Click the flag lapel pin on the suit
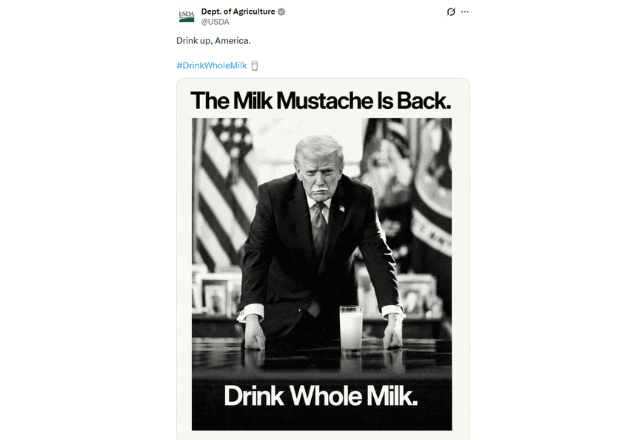The height and width of the screenshot is (440, 640). click(342, 209)
